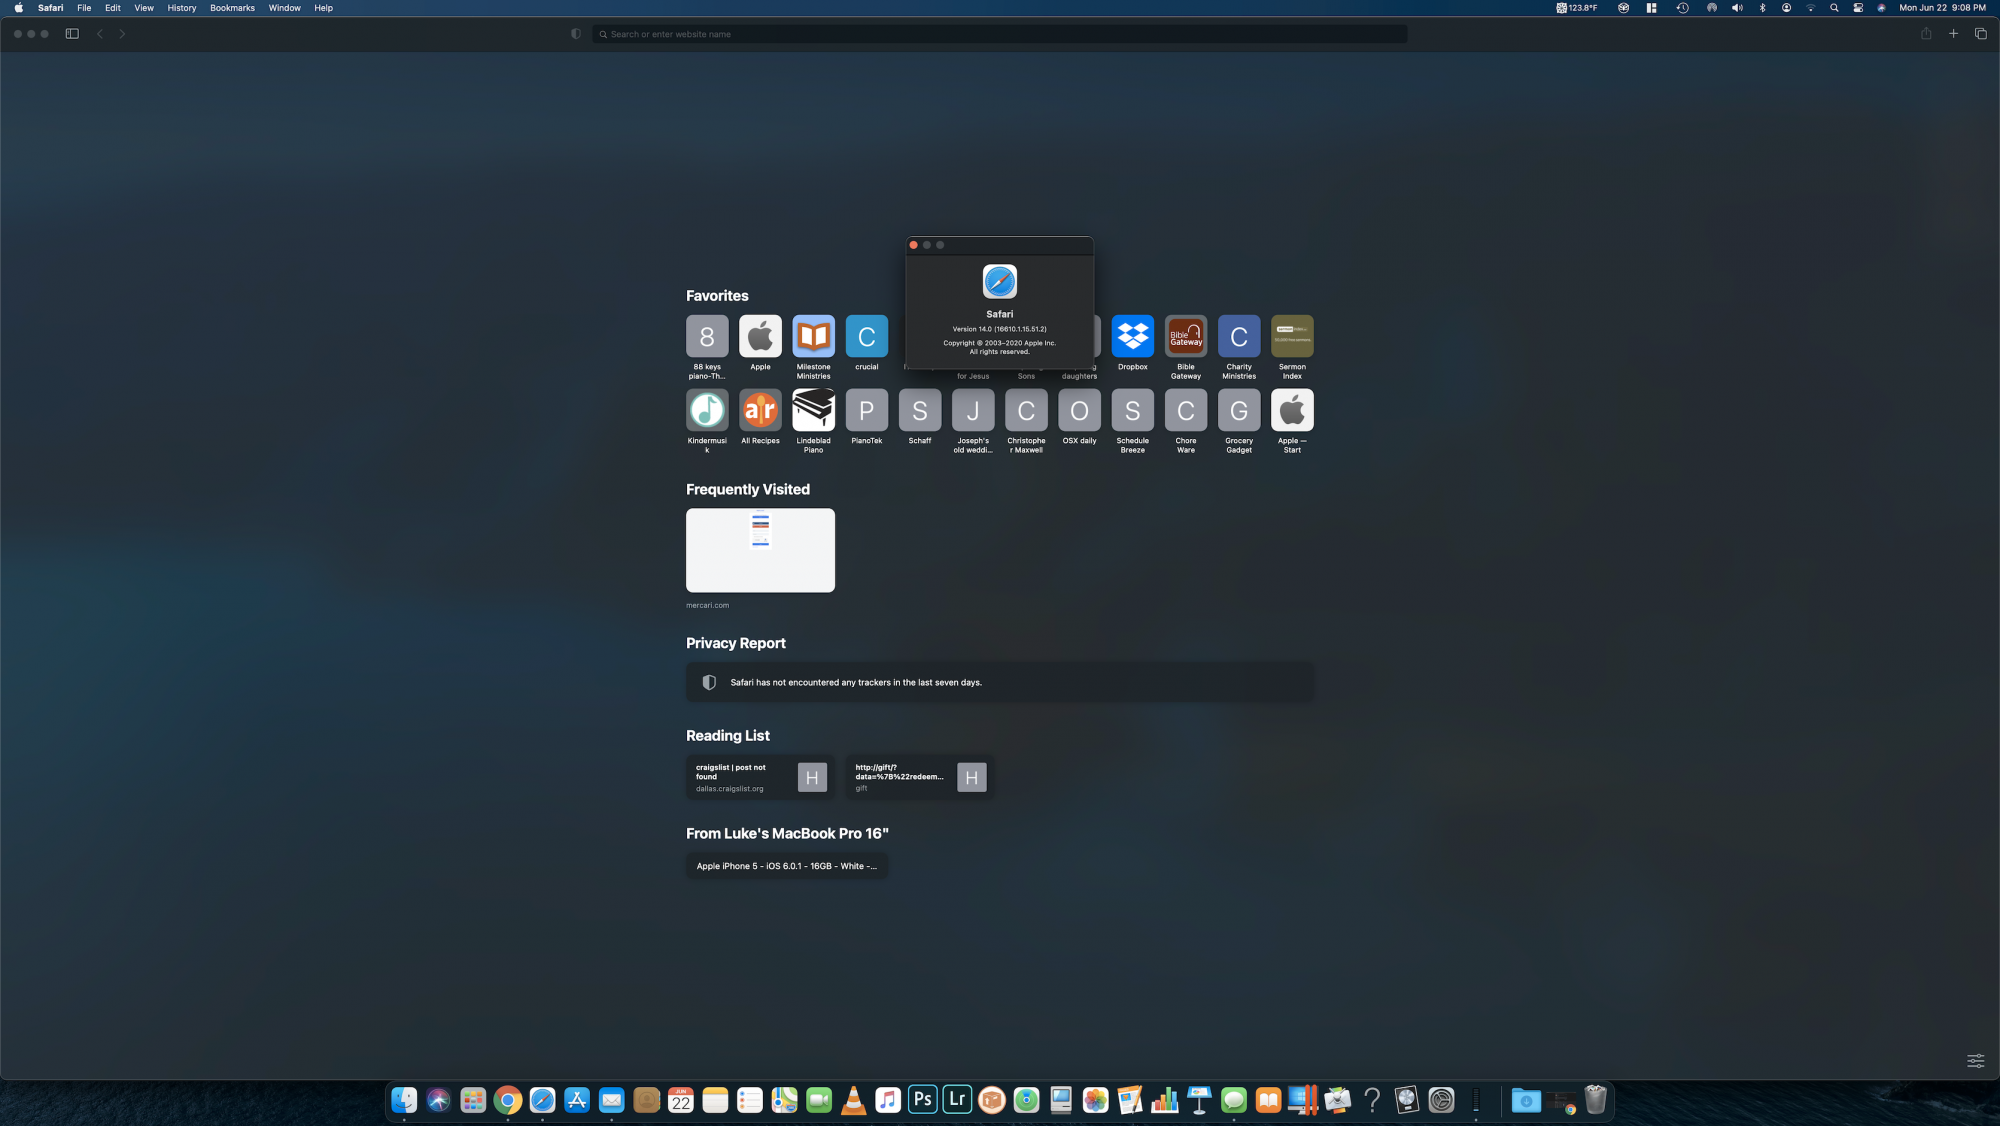The image size is (2000, 1126).
Task: Toggle the Safari sidebar button
Action: click(x=72, y=34)
